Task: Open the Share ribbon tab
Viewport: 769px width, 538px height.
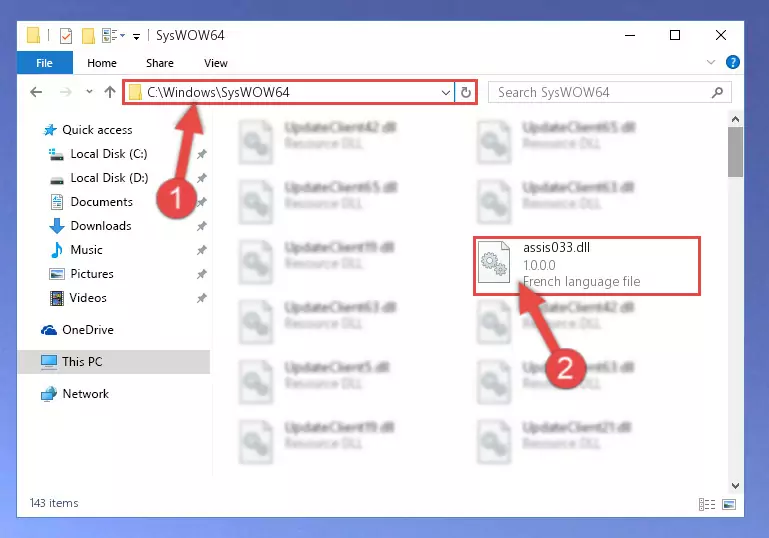Action: 160,63
